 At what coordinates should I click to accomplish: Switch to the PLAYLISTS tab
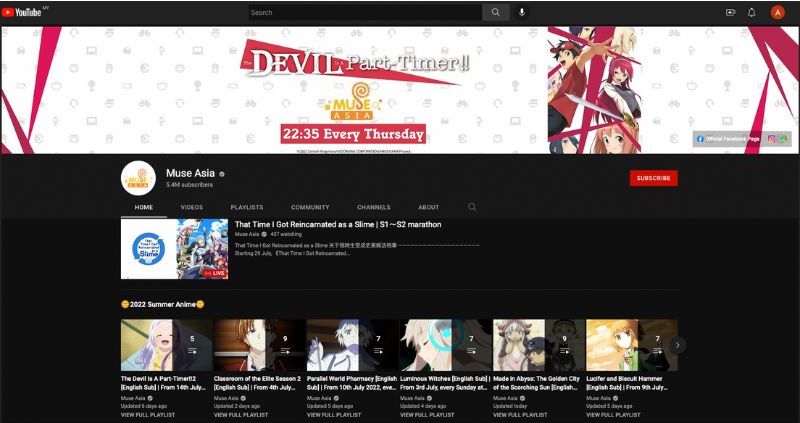point(247,207)
